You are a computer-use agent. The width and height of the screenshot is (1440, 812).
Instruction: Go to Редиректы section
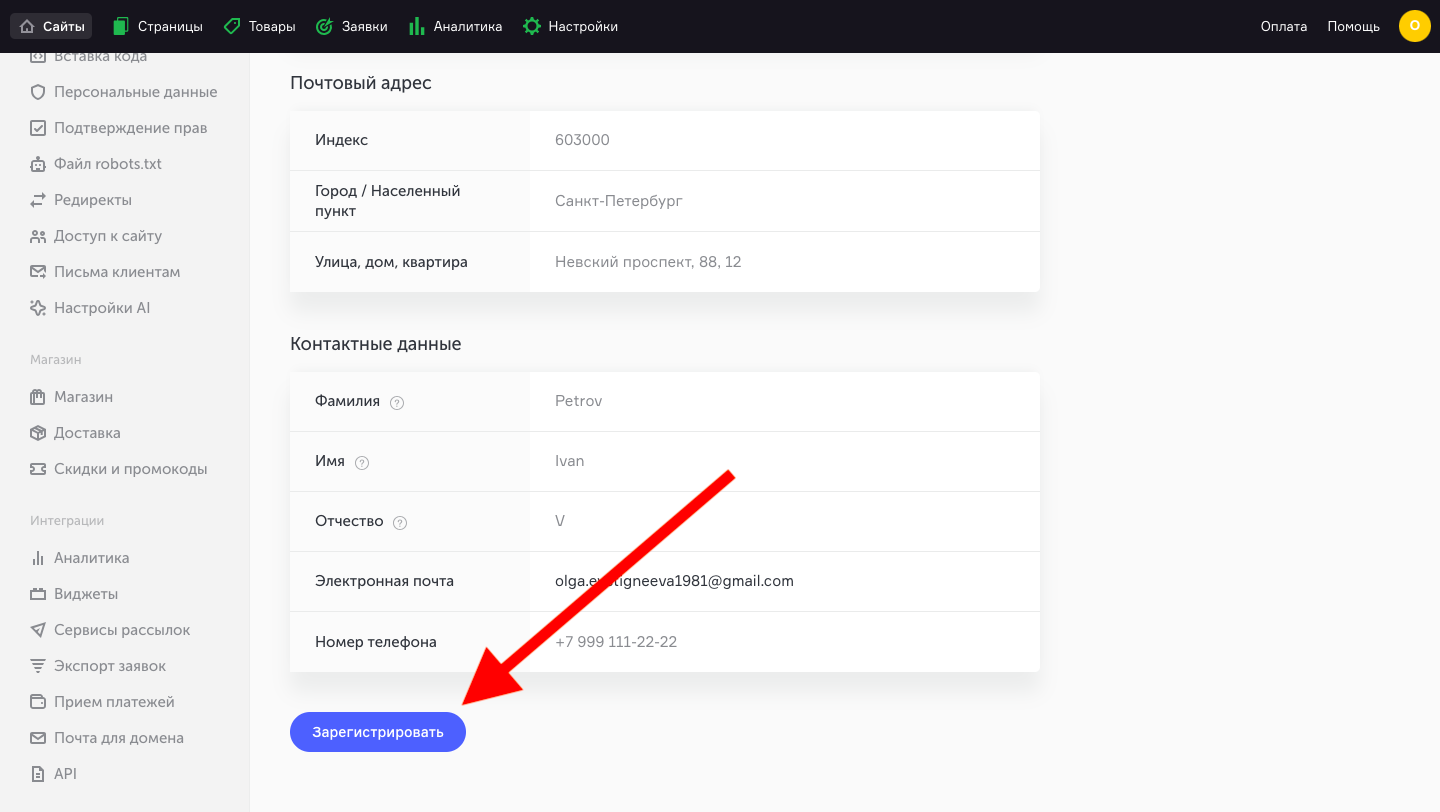[93, 200]
